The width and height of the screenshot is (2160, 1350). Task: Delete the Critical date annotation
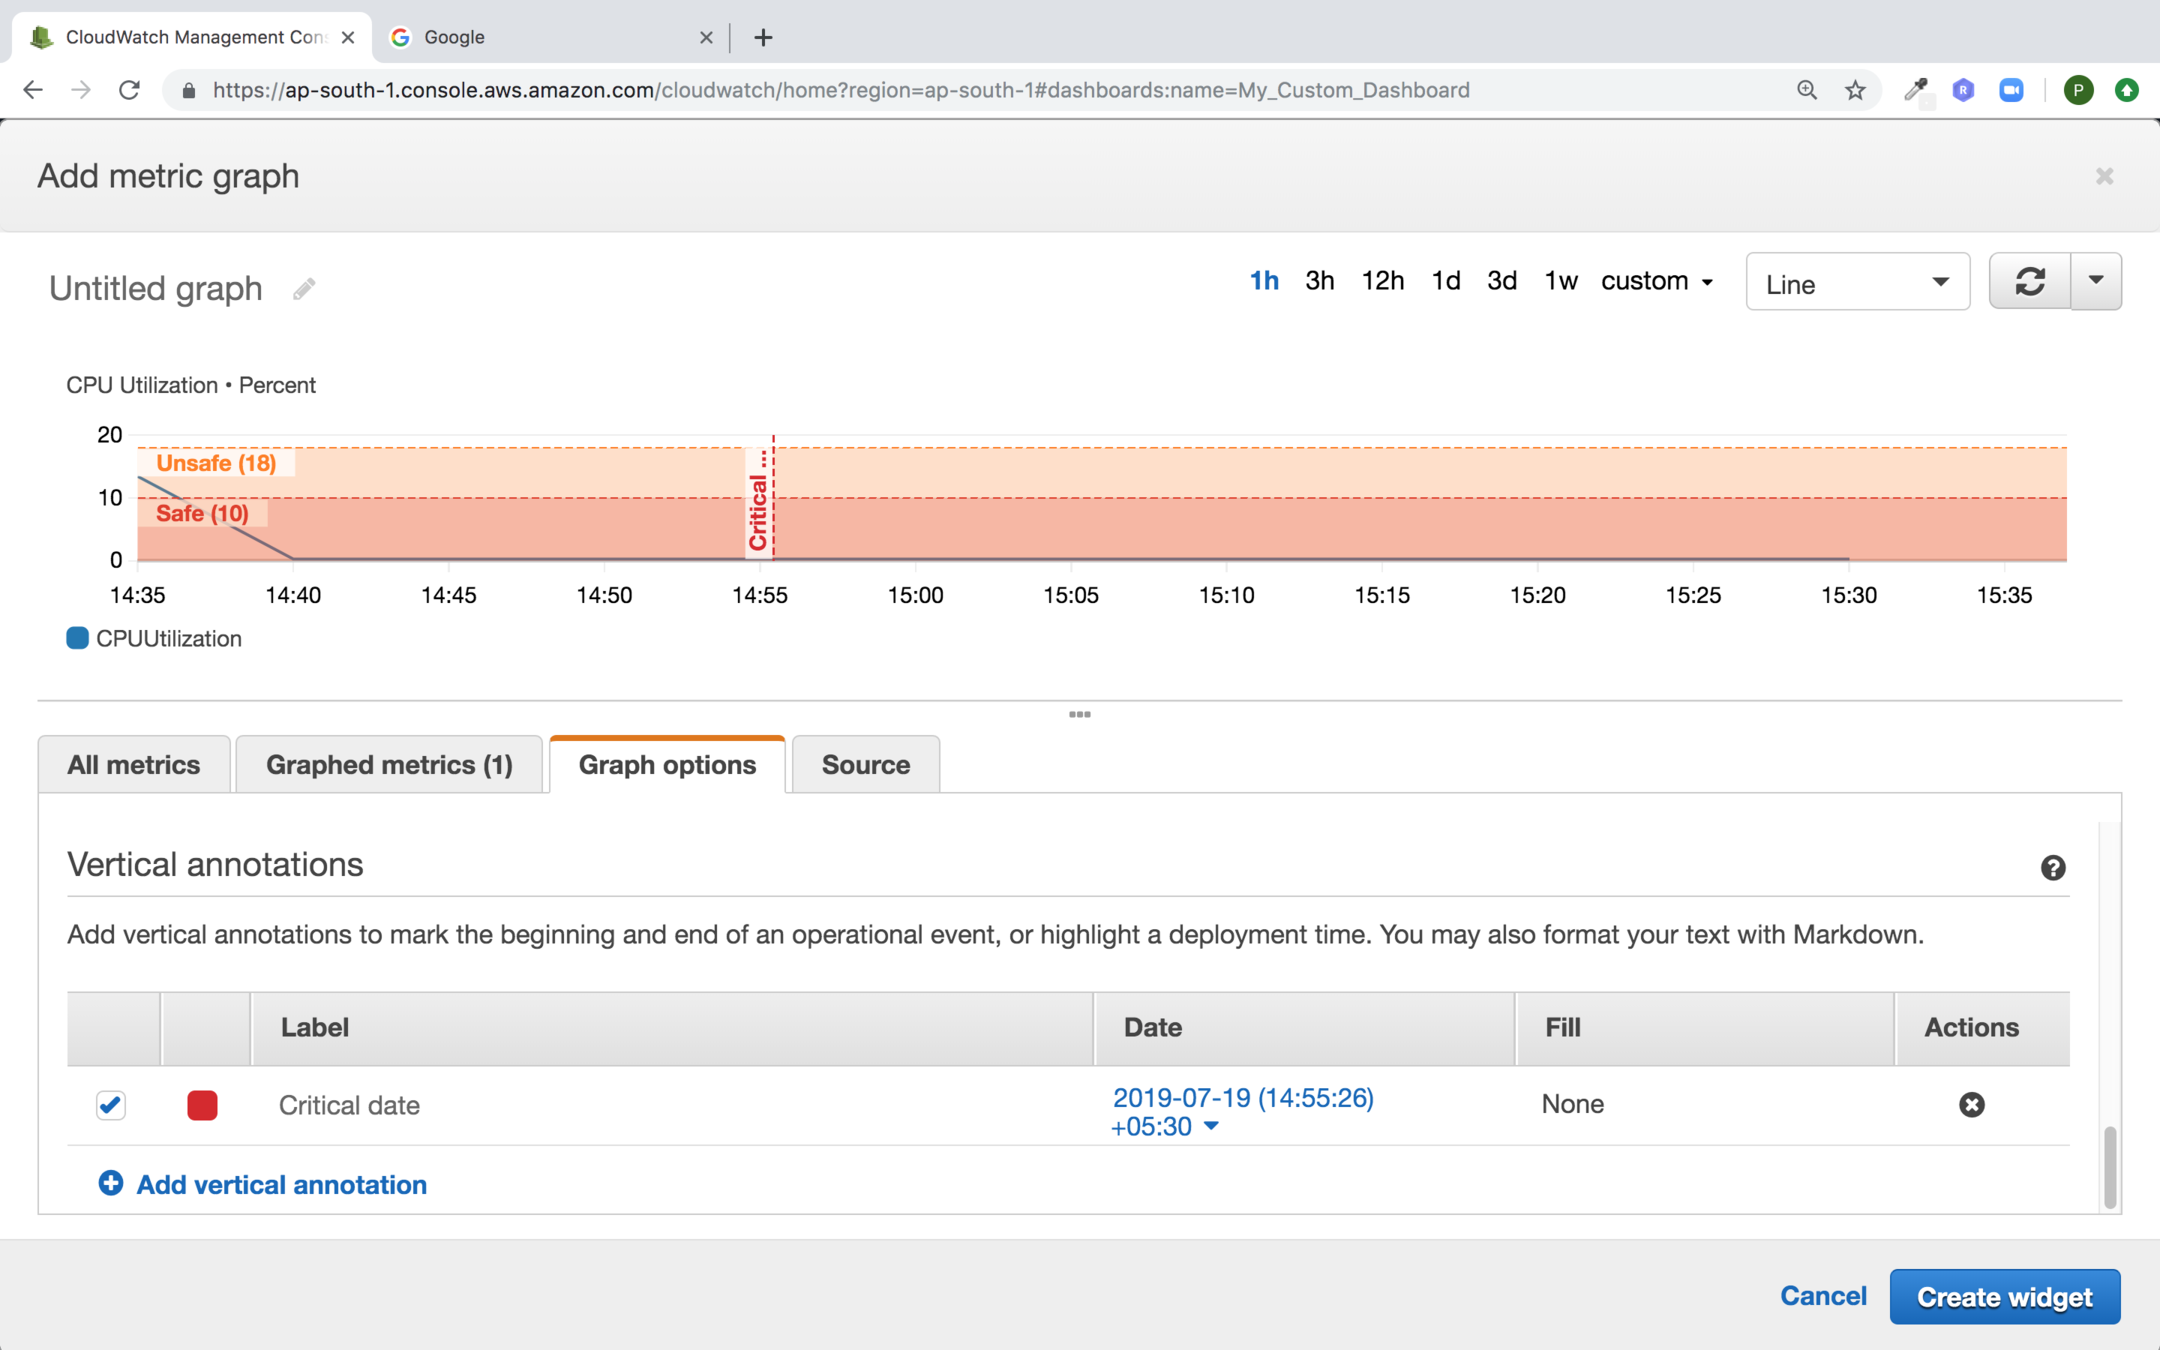[x=1971, y=1105]
